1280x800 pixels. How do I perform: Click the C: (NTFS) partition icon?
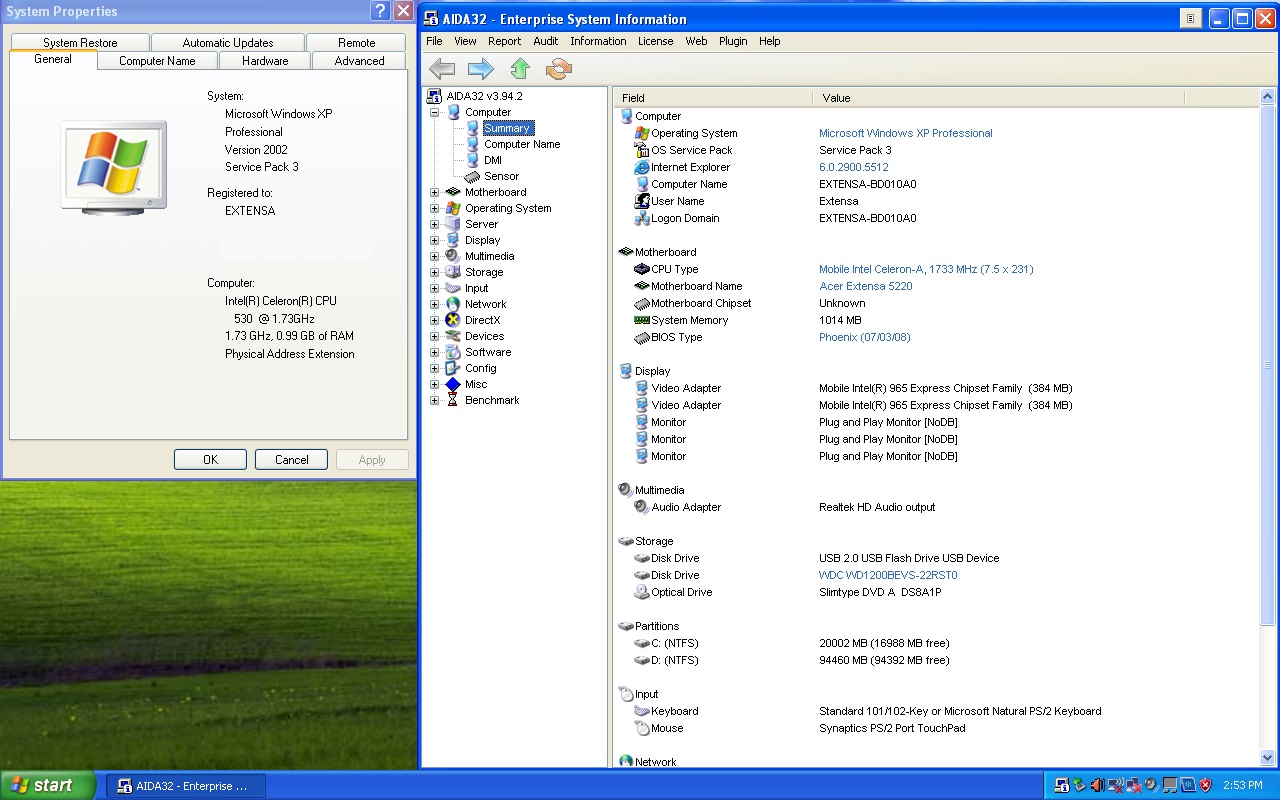(642, 643)
